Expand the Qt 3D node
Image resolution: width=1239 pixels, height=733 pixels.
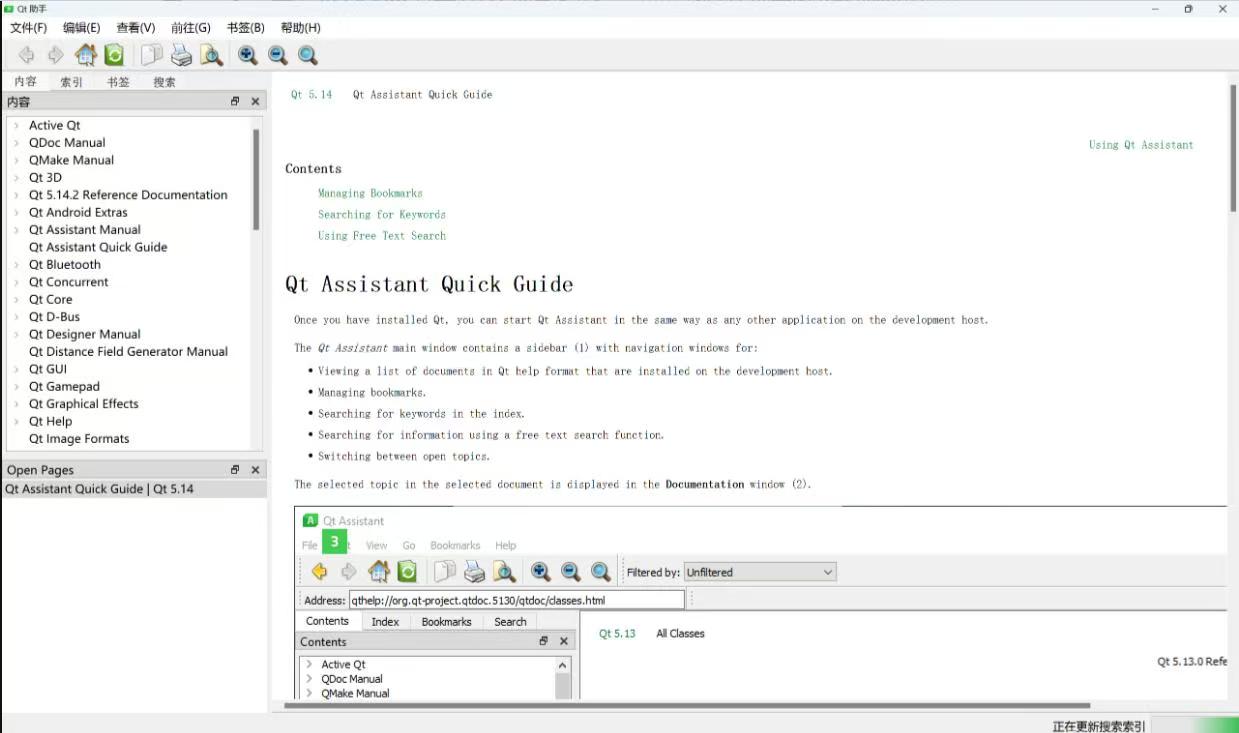point(17,177)
